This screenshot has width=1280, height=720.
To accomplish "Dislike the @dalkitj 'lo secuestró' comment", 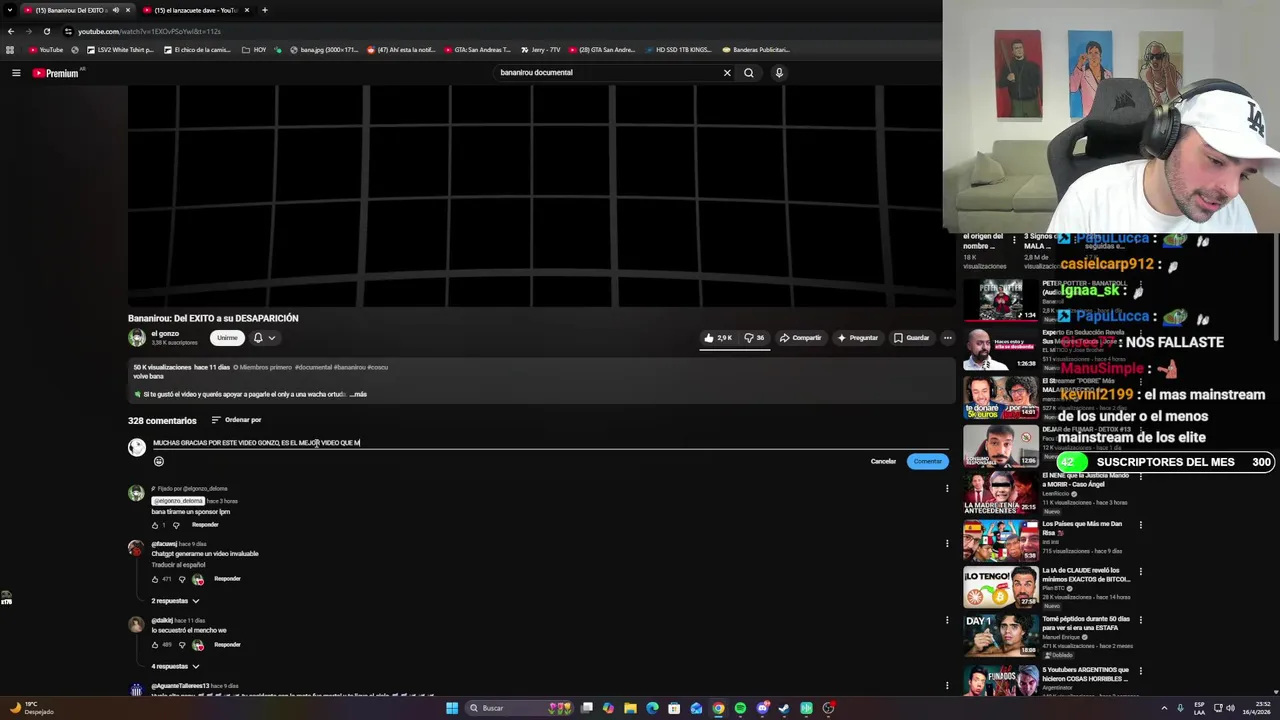I will pos(182,645).
